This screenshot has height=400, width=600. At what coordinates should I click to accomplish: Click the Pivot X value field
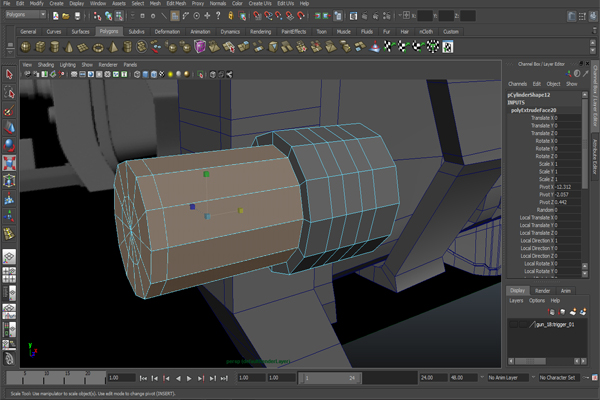[x=567, y=187]
